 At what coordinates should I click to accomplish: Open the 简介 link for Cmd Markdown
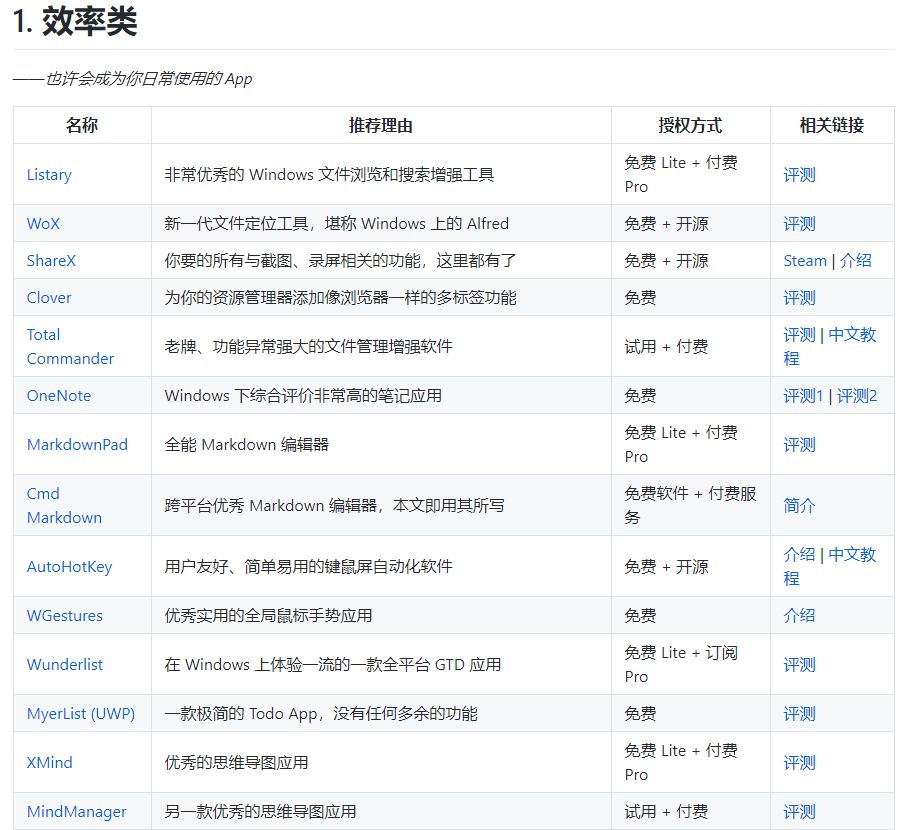click(x=798, y=505)
